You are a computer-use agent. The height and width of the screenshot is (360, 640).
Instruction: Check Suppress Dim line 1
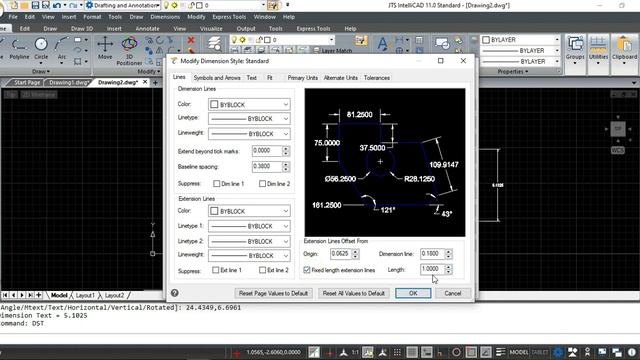217,184
